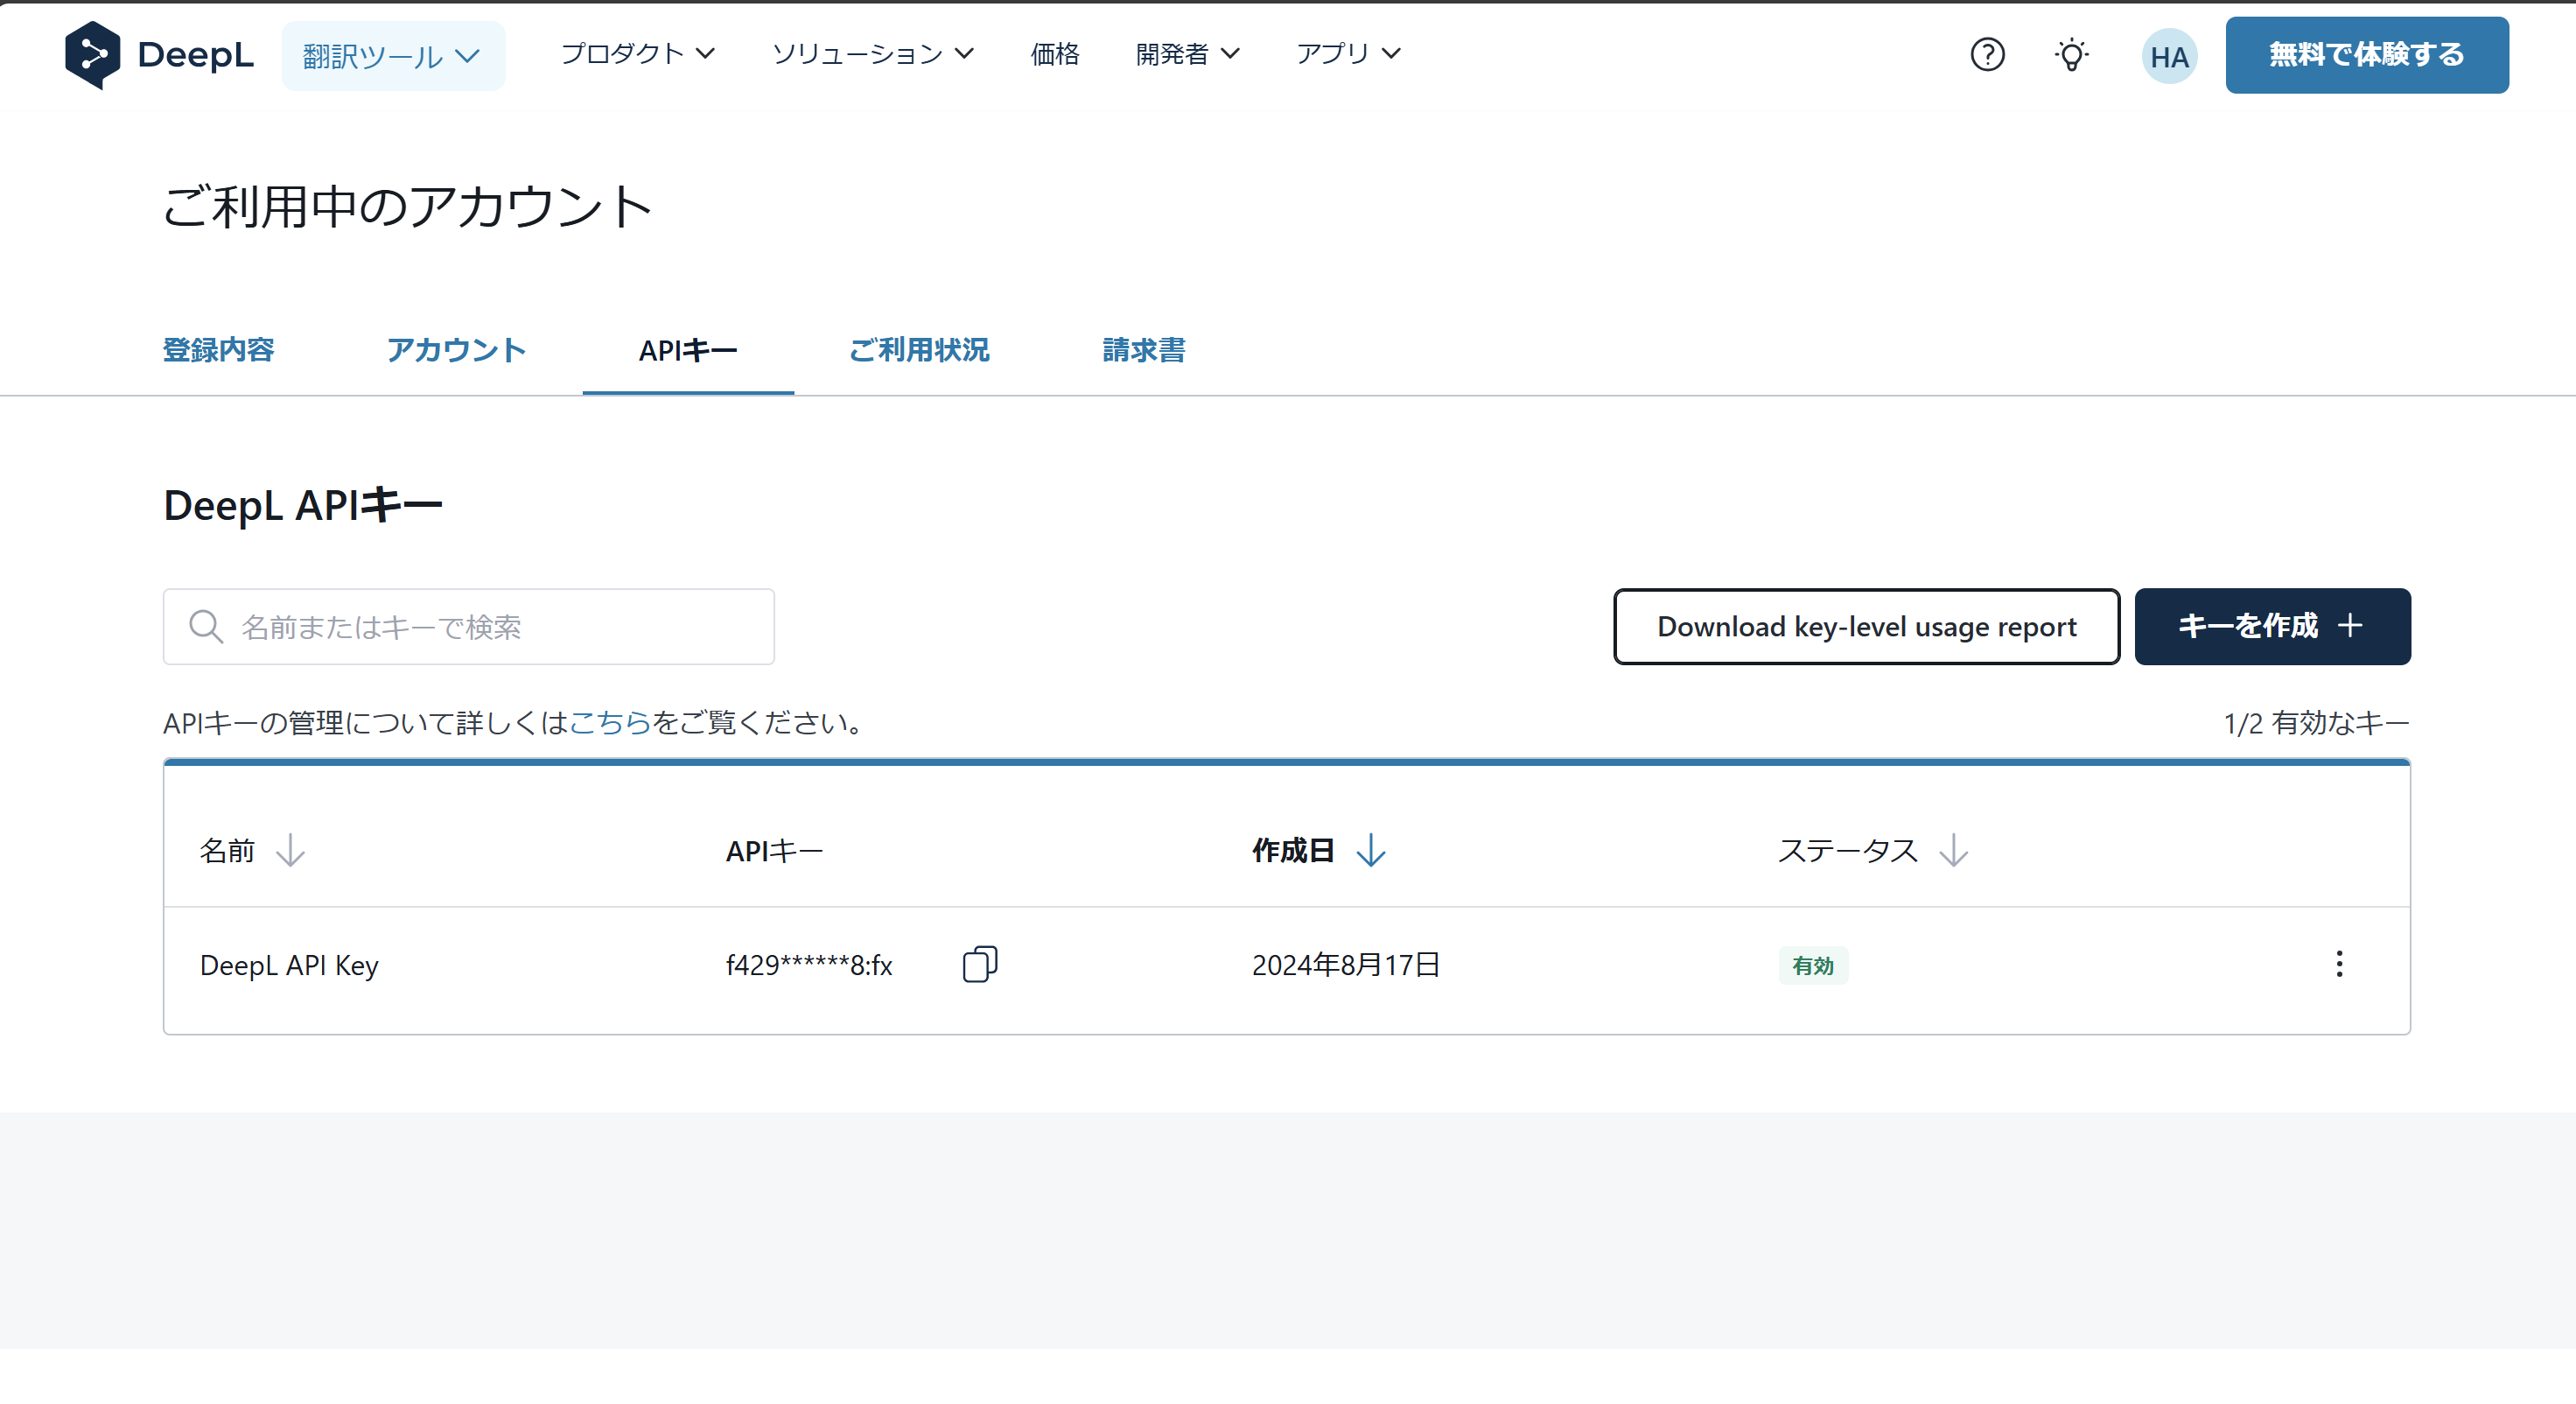The height and width of the screenshot is (1404, 2576).
Task: Switch to the ご利用状況 tab
Action: pos(918,350)
